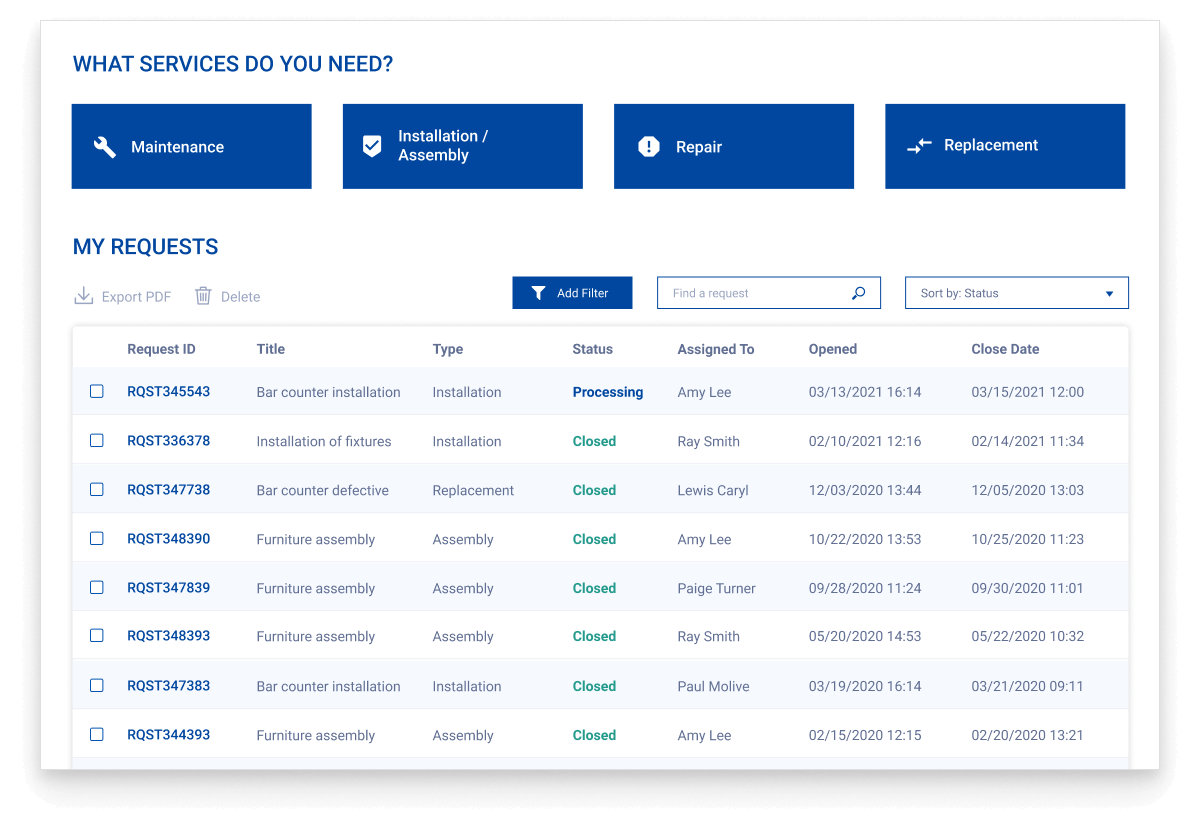The width and height of the screenshot is (1200, 830).
Task: Select the checkbox for RQST347738
Action: click(x=97, y=490)
